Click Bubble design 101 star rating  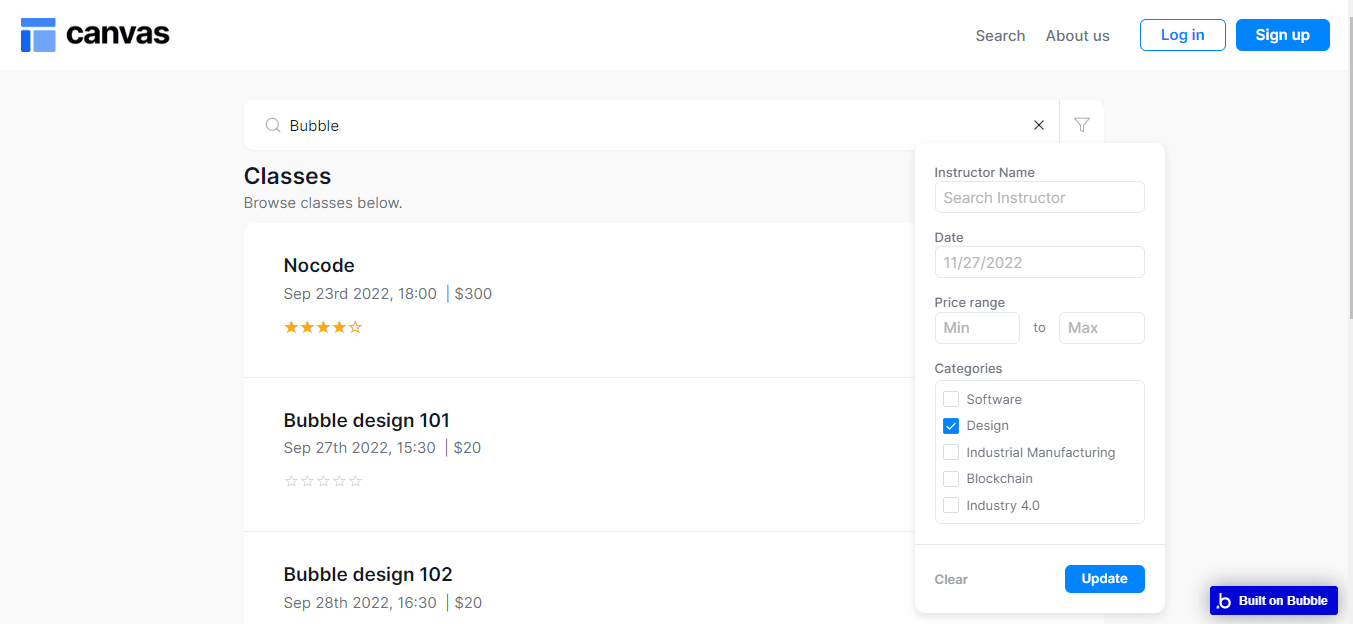pos(323,481)
